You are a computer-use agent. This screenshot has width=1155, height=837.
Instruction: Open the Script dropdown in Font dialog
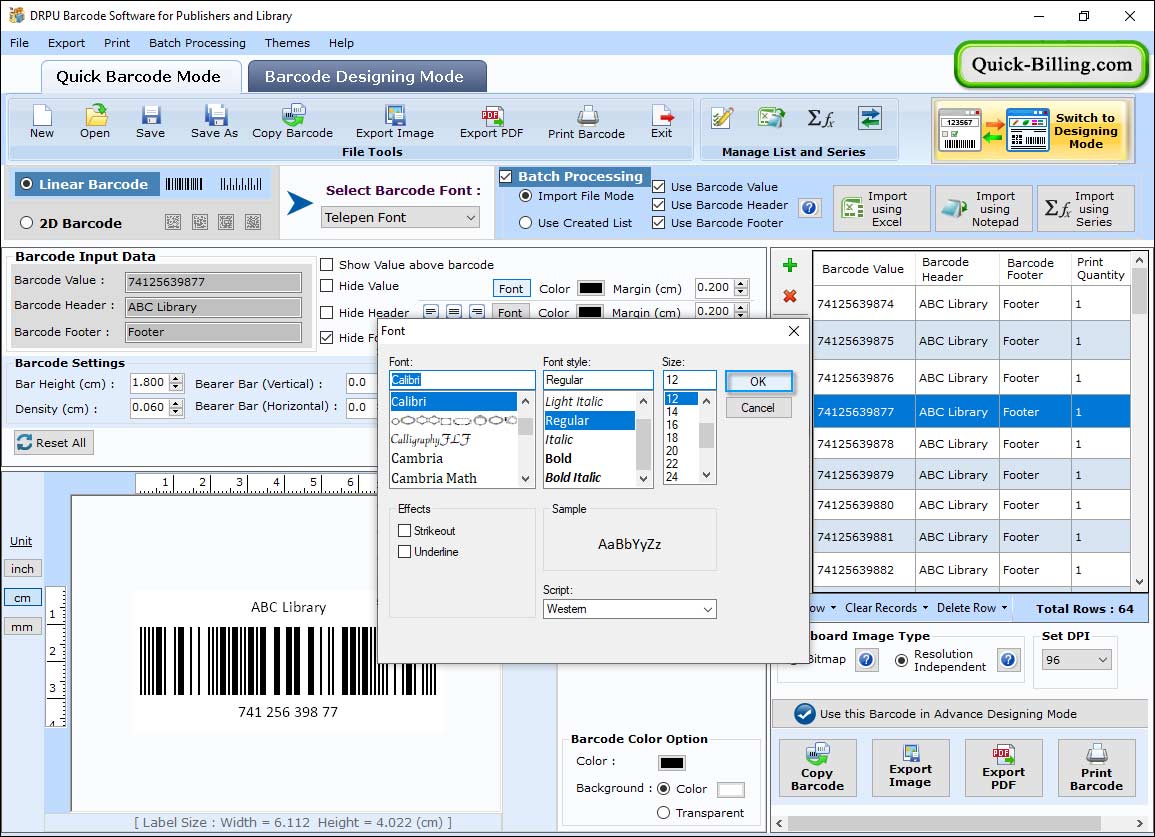coord(630,609)
